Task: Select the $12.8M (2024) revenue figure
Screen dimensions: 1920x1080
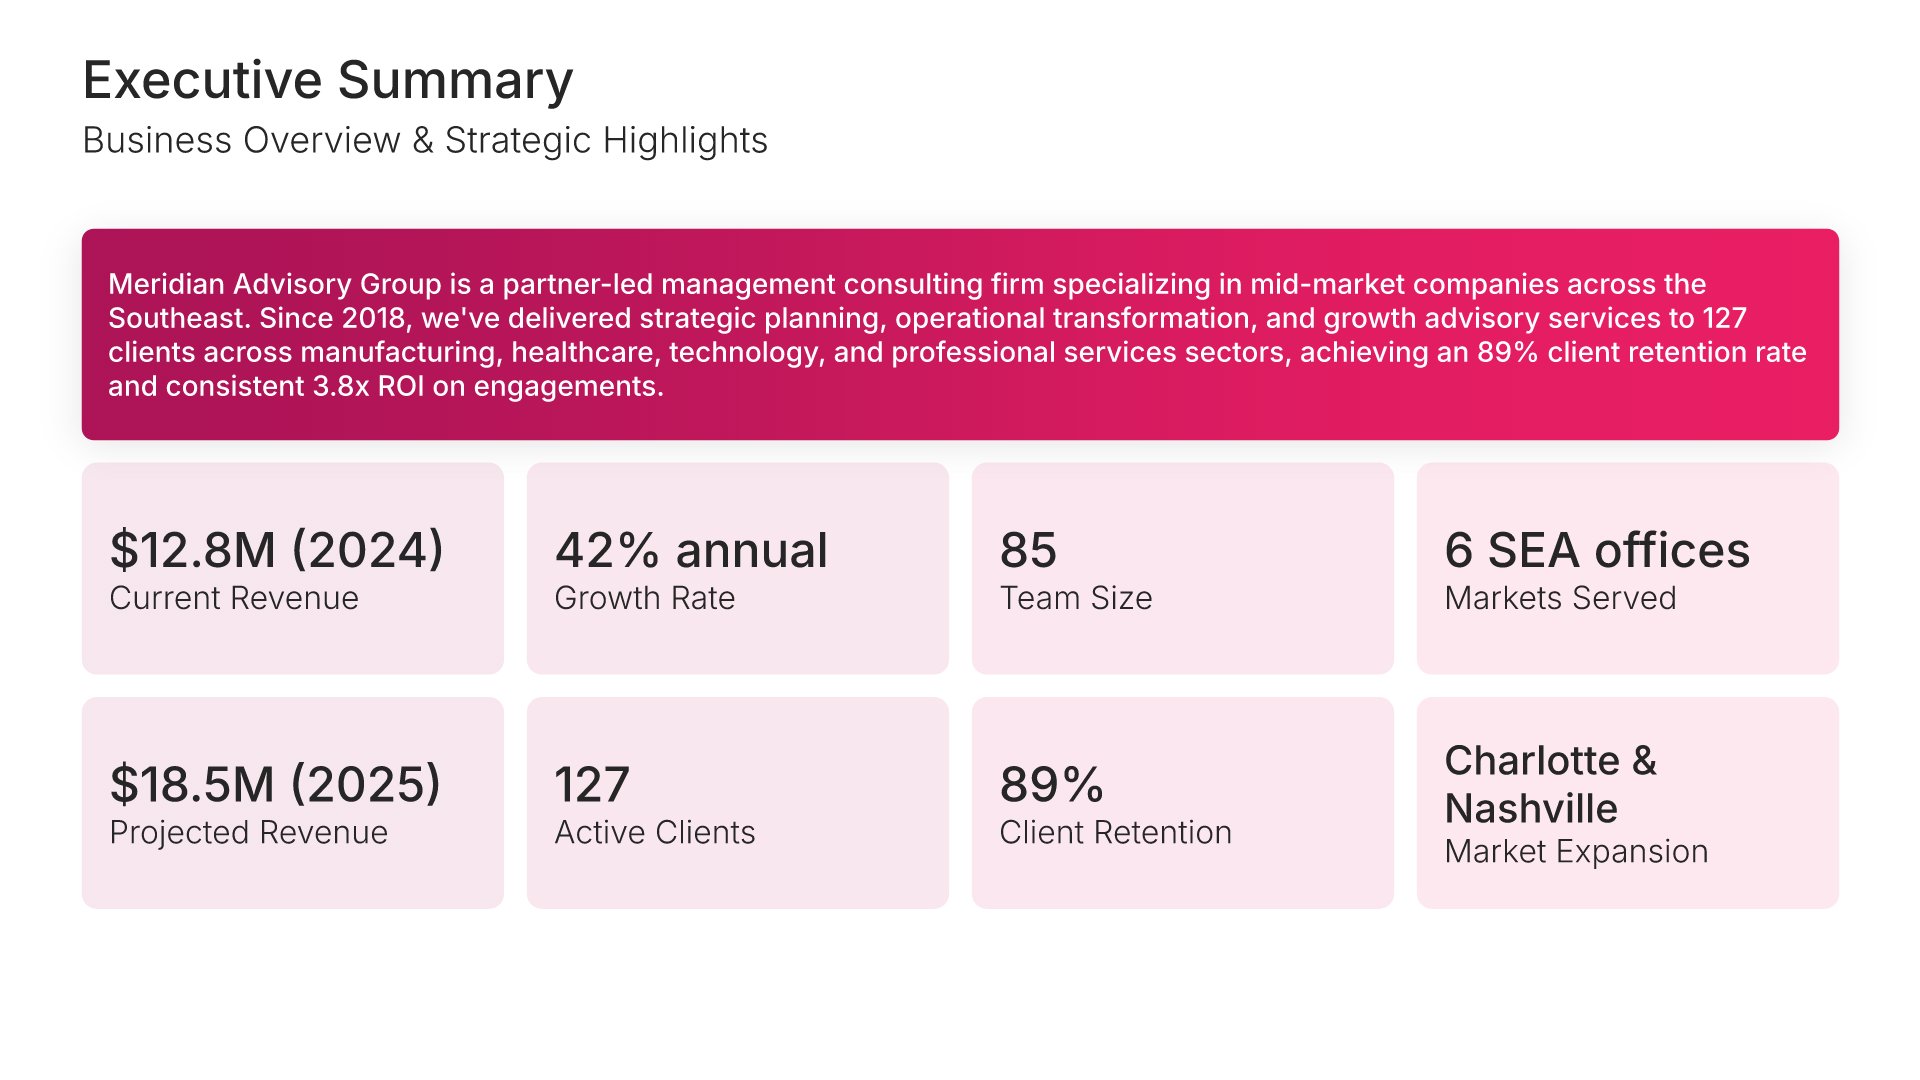Action: click(276, 550)
